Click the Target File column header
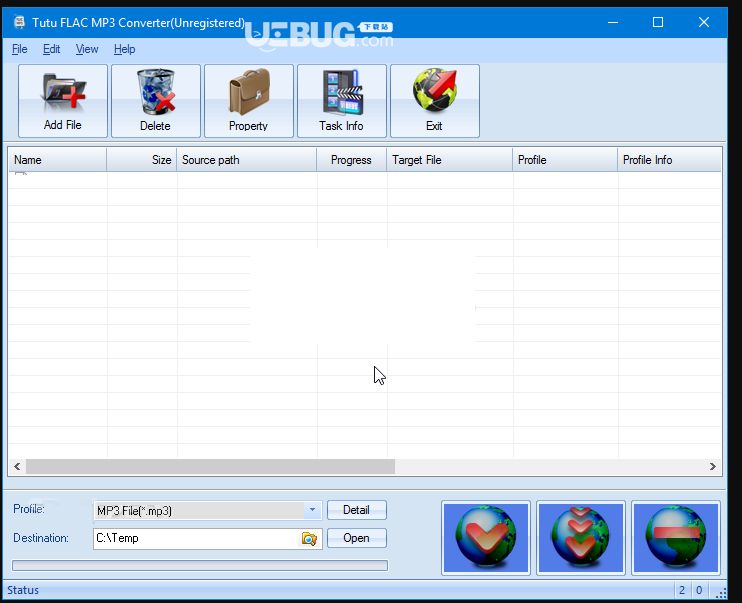Image resolution: width=742 pixels, height=603 pixels. 450,160
